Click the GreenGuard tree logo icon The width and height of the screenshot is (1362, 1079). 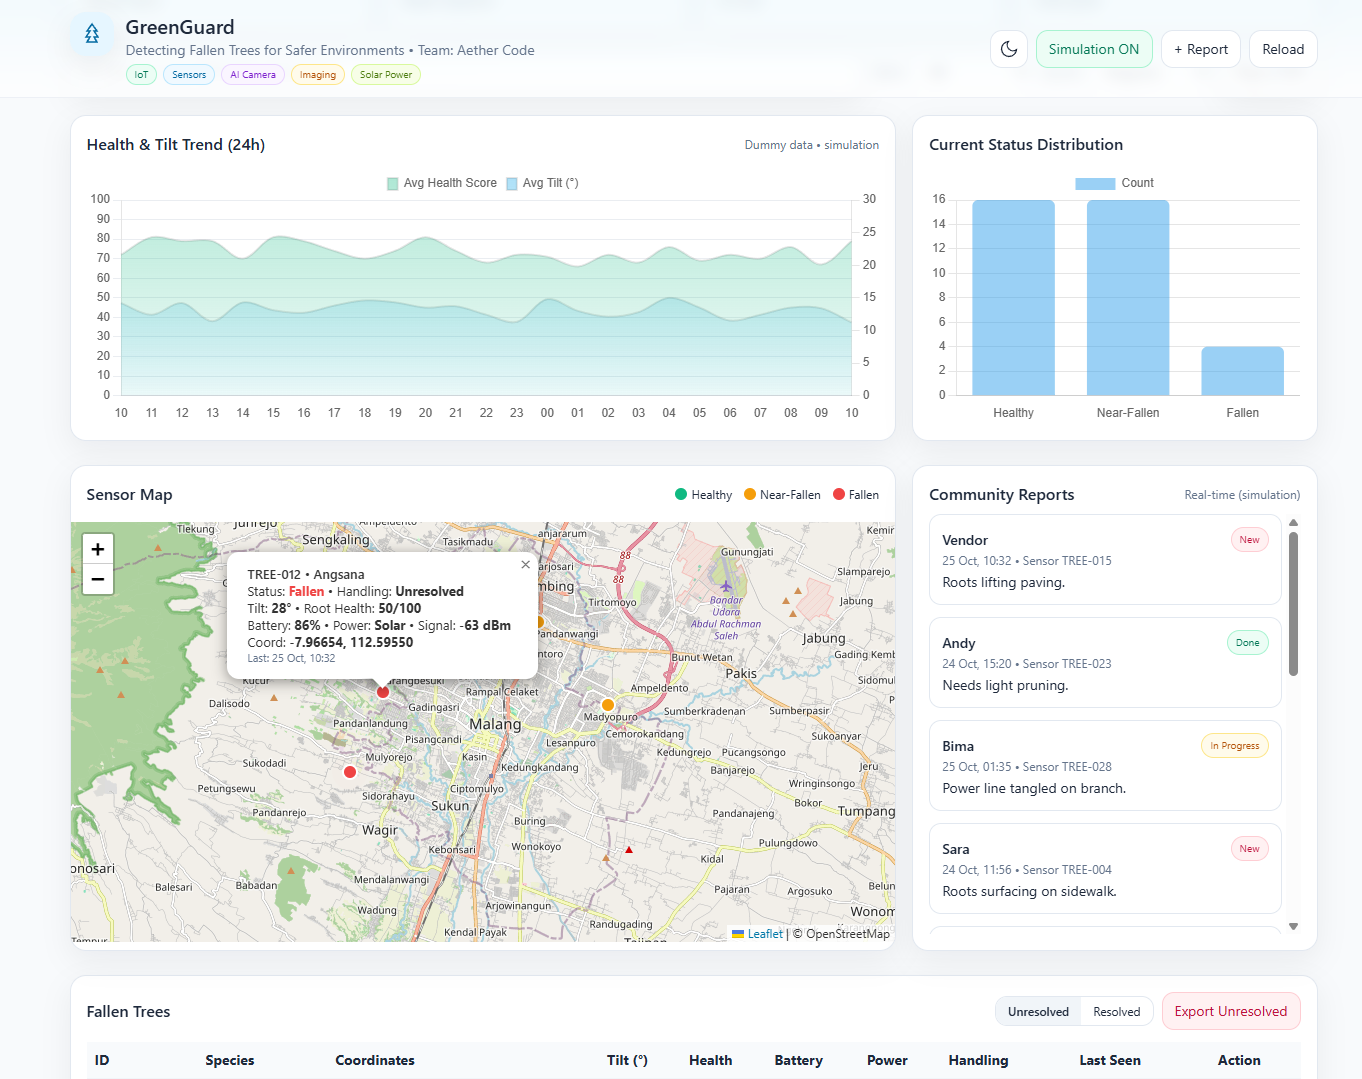click(92, 35)
